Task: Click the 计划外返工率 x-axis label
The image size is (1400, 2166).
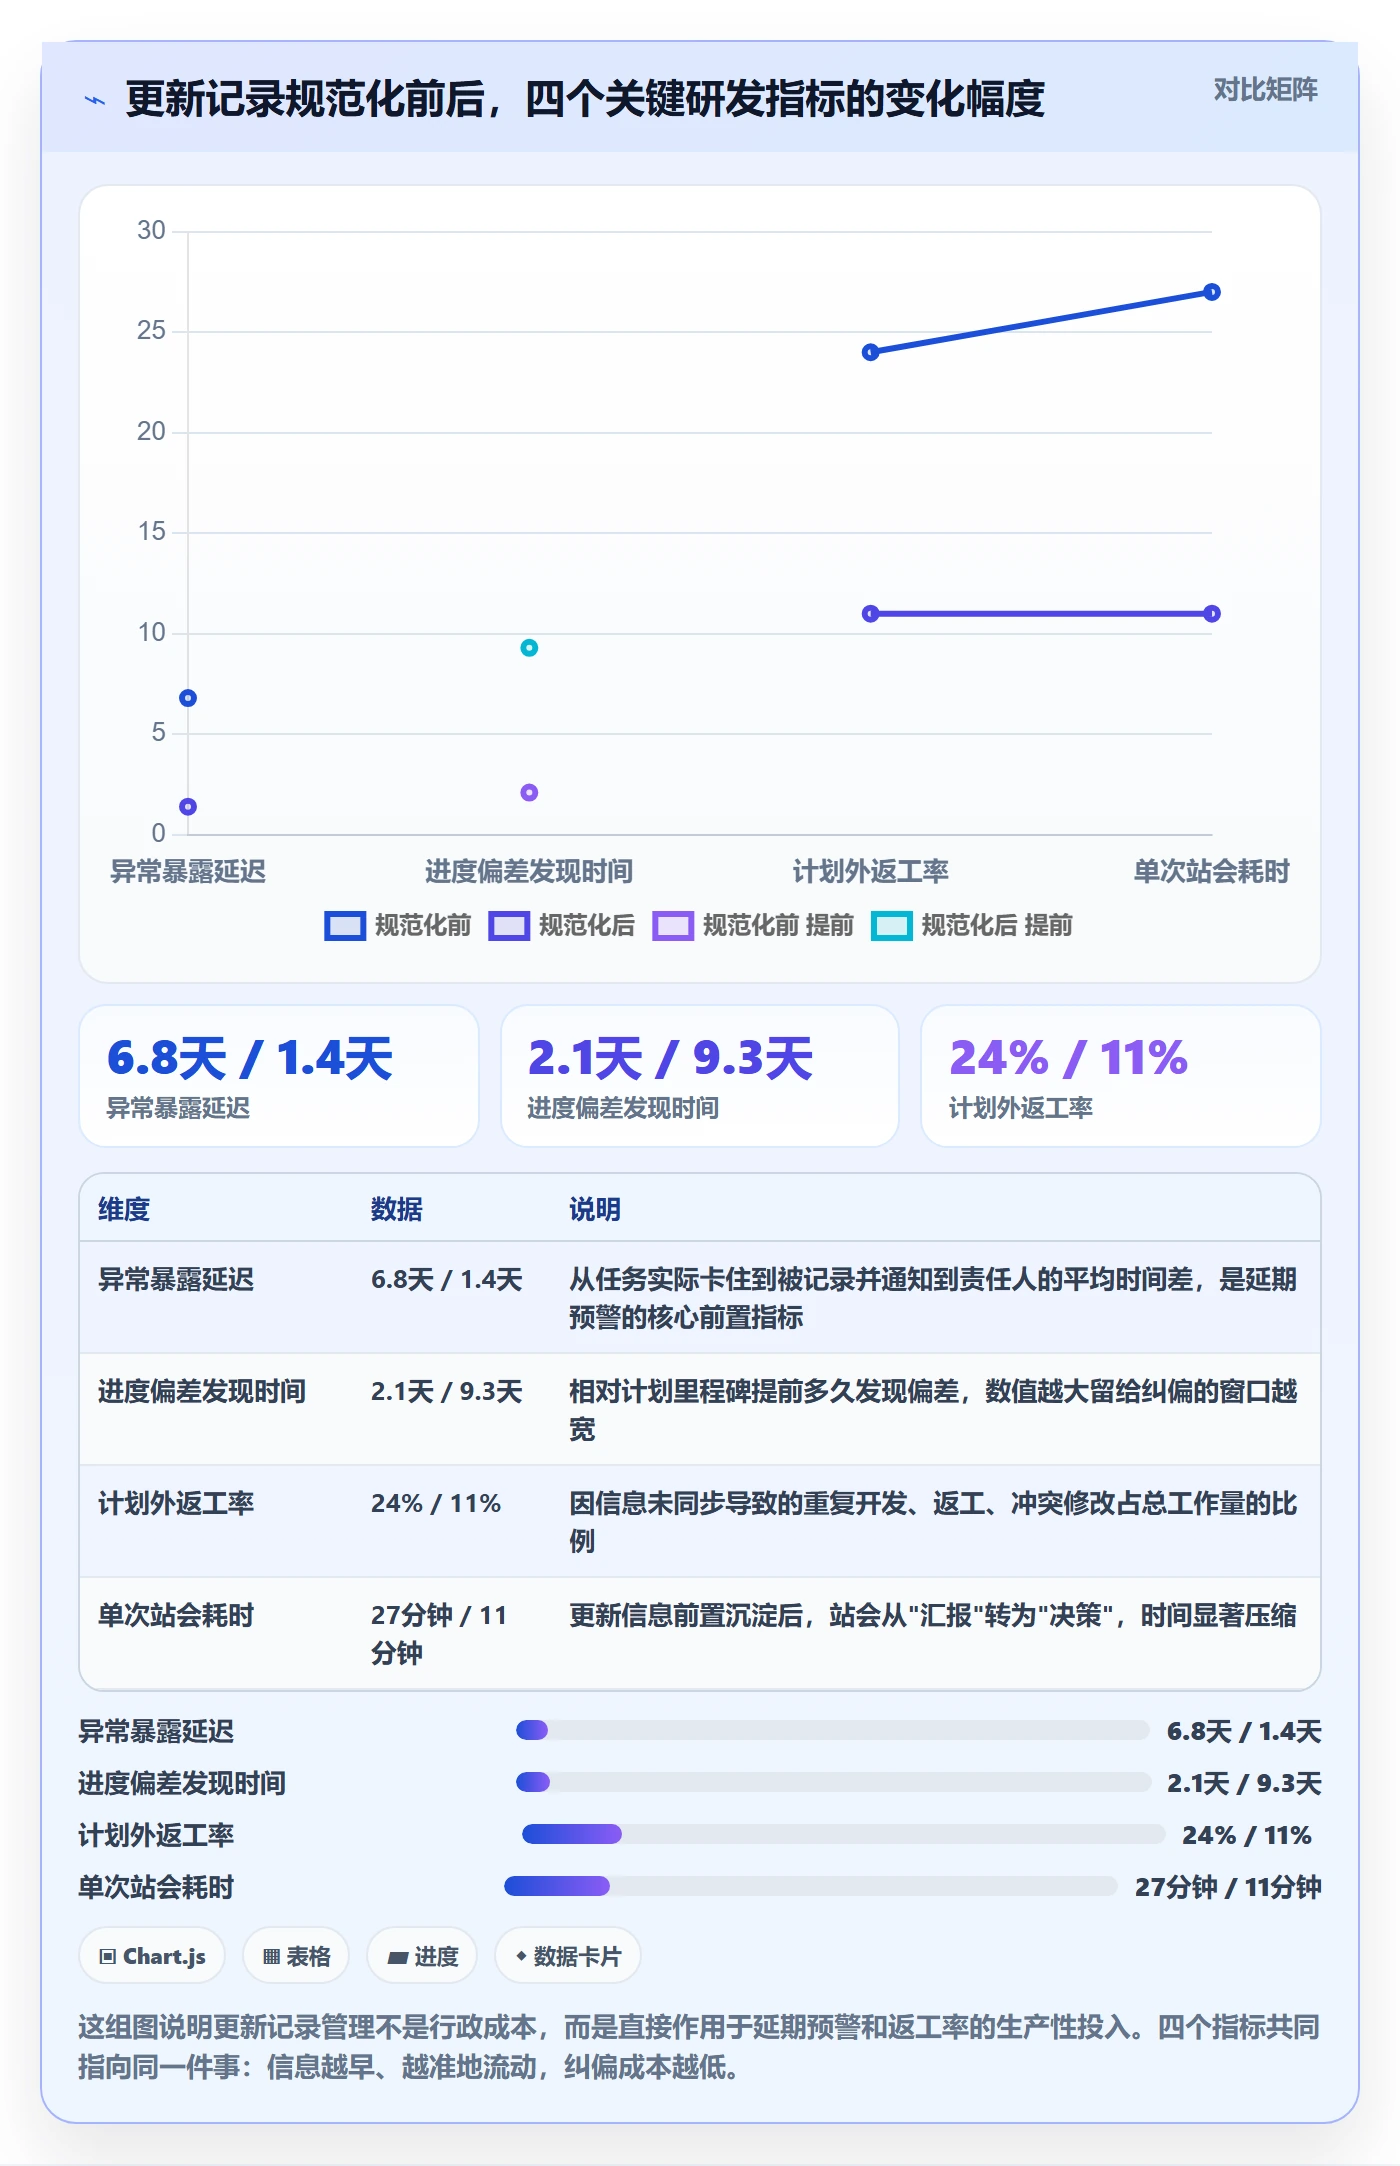Action: [870, 871]
